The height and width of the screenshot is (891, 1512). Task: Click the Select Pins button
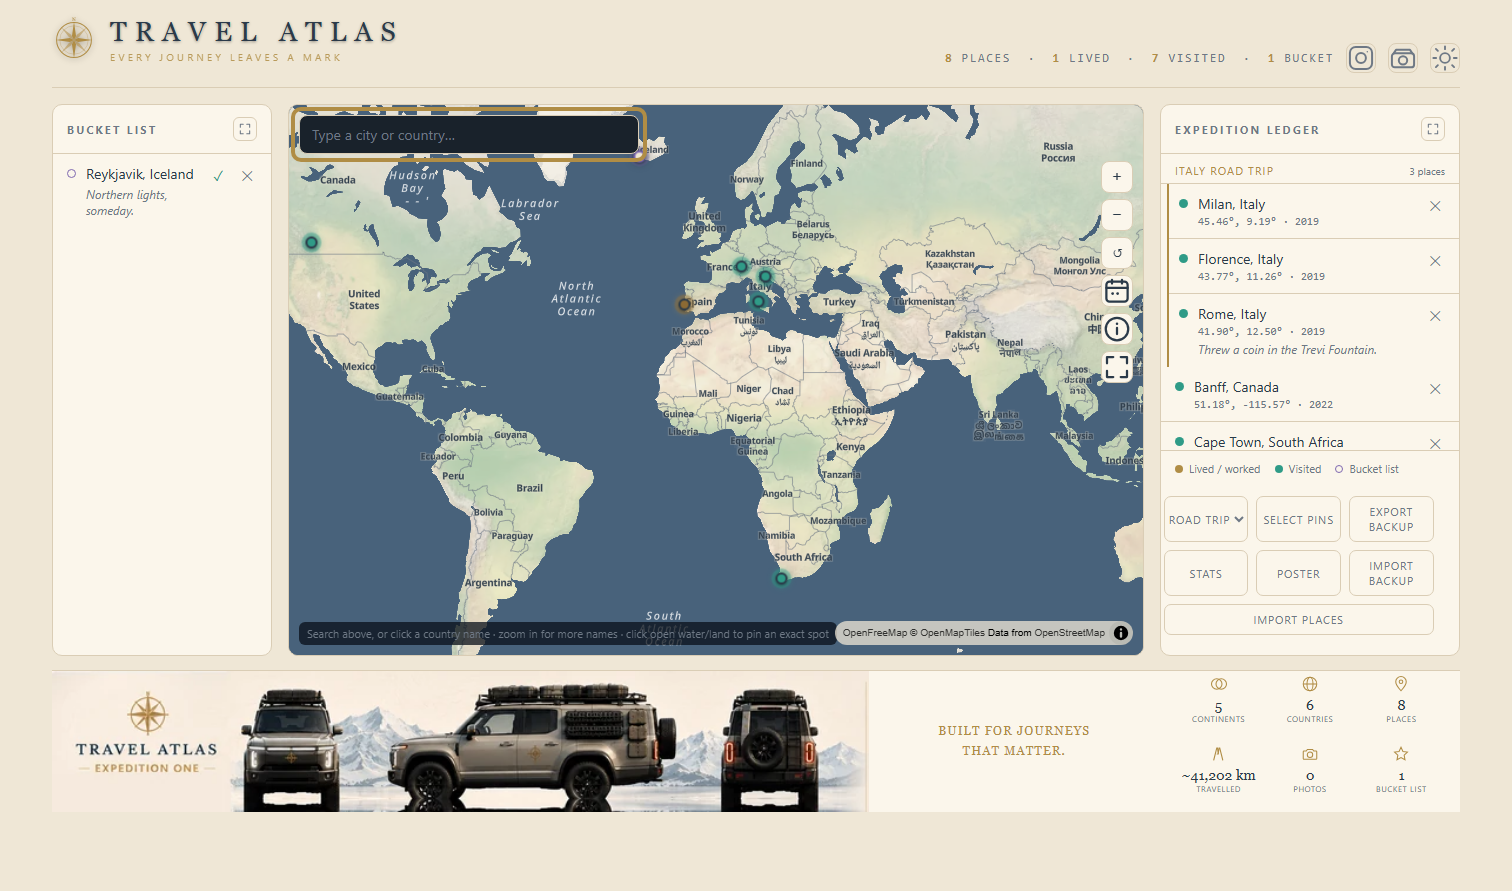click(x=1298, y=519)
